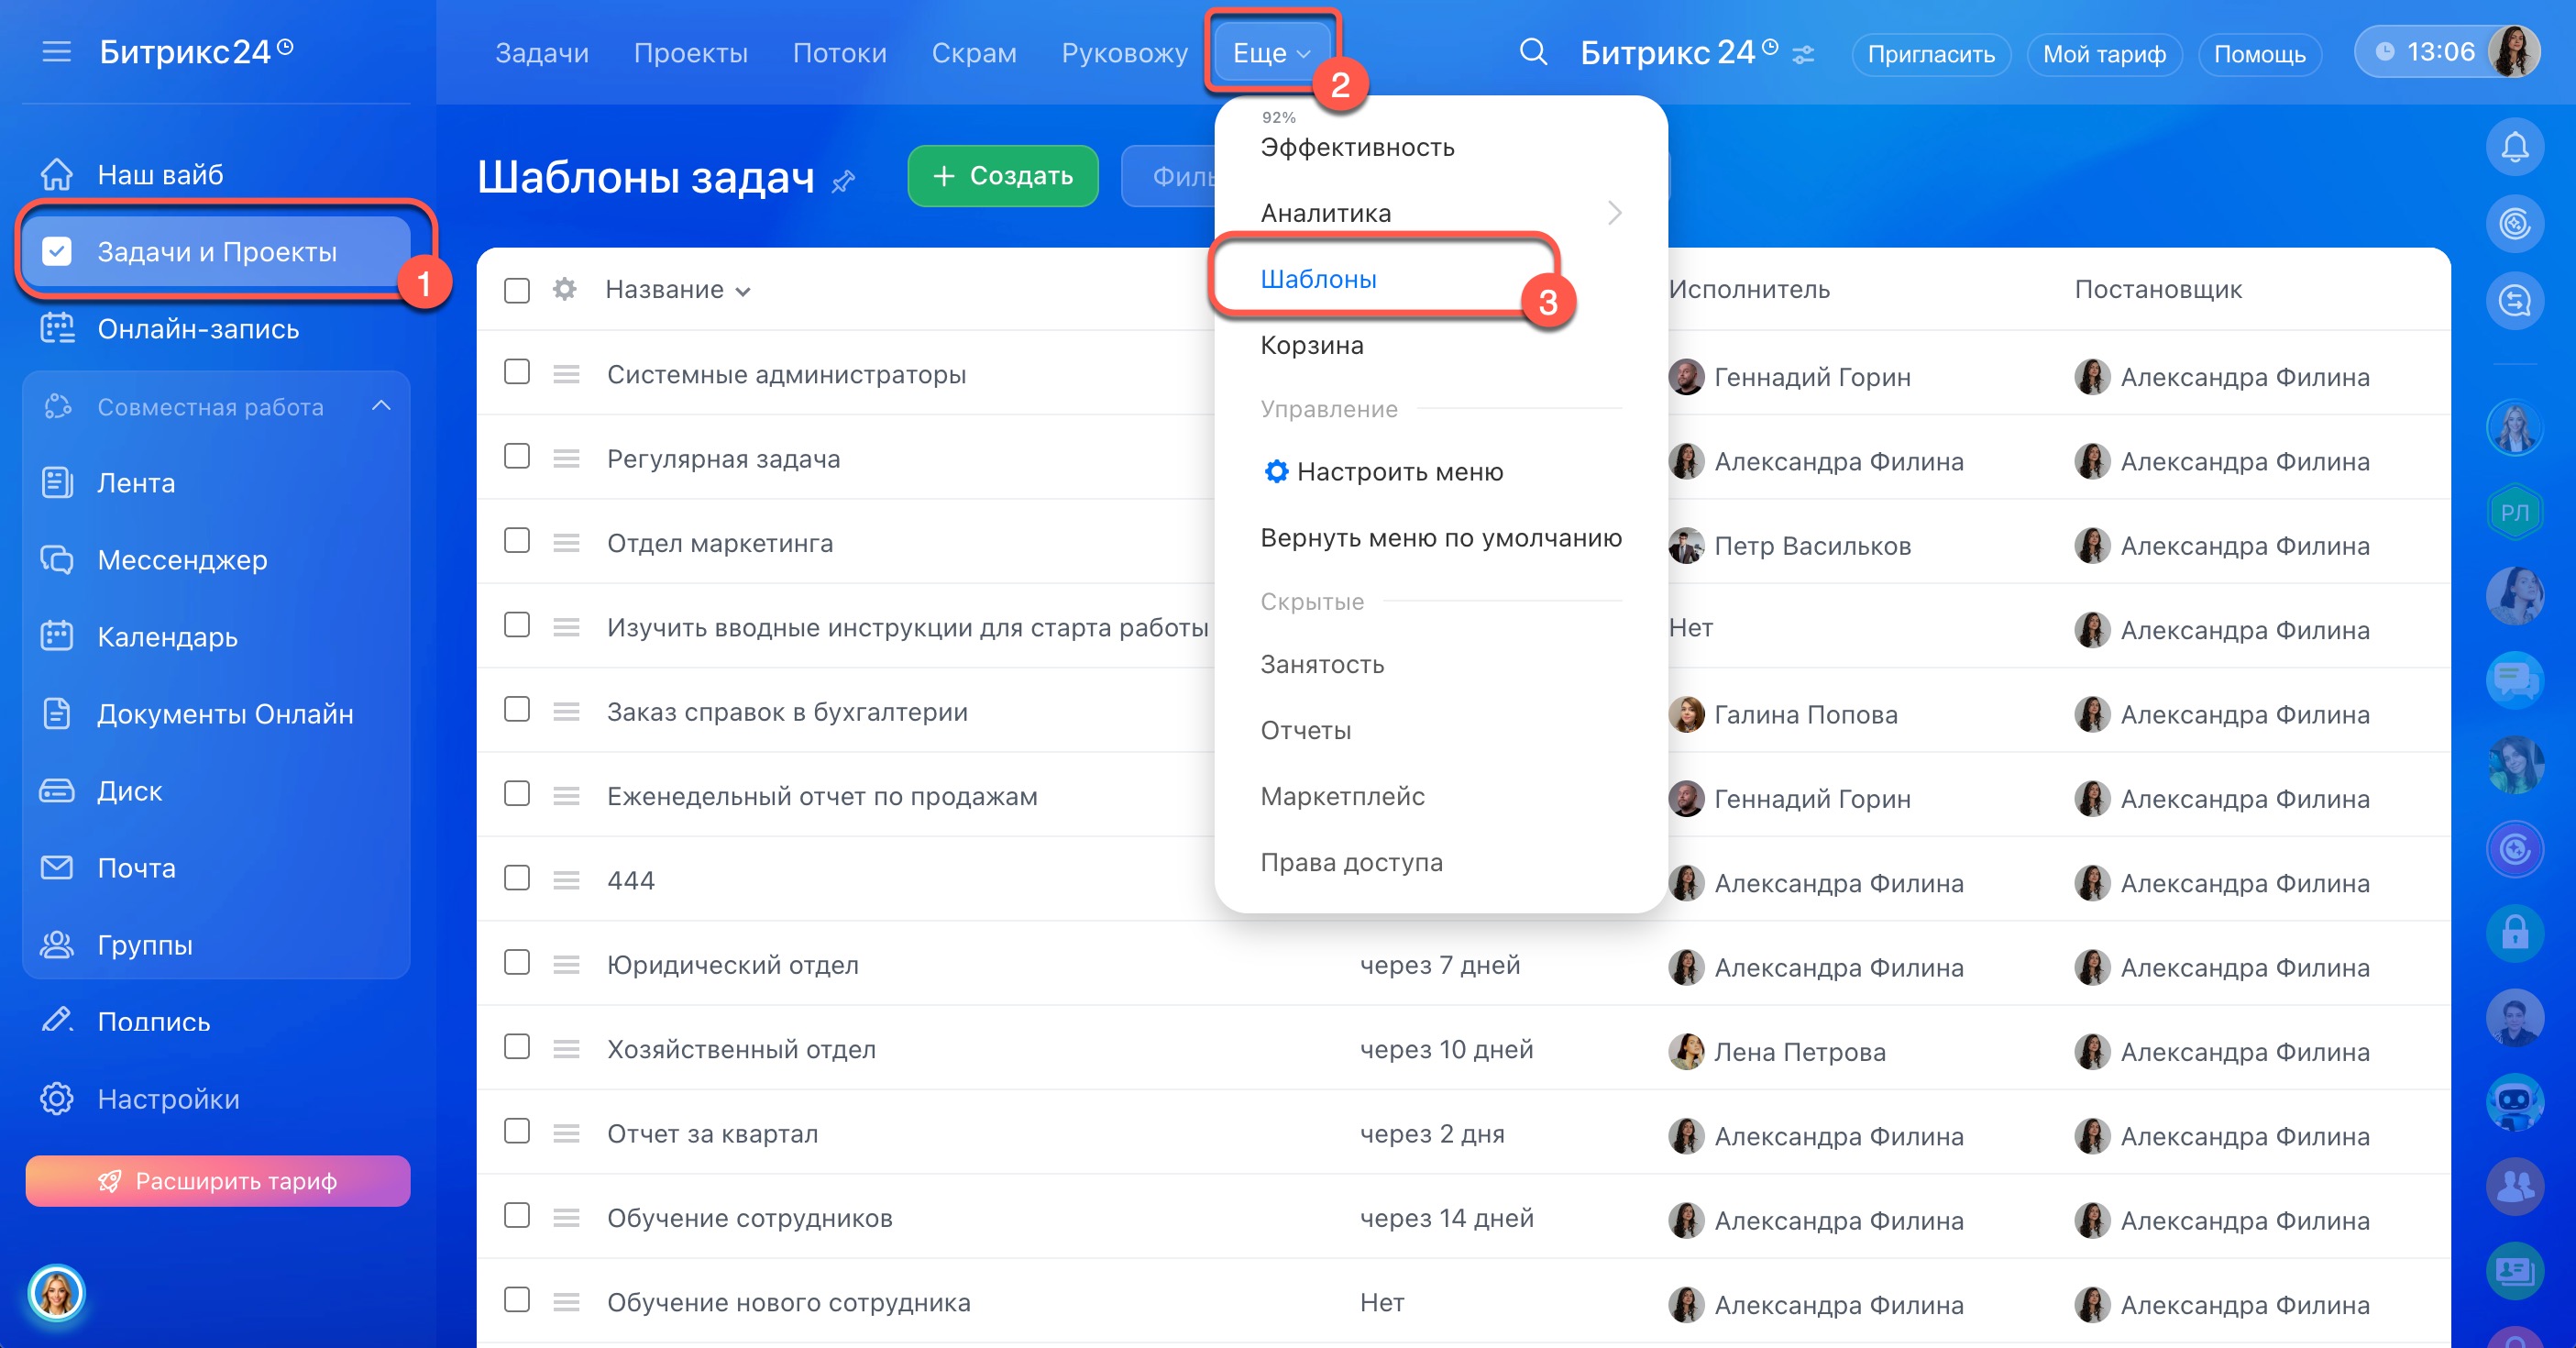Open the Диск sidebar icon

coord(57,791)
